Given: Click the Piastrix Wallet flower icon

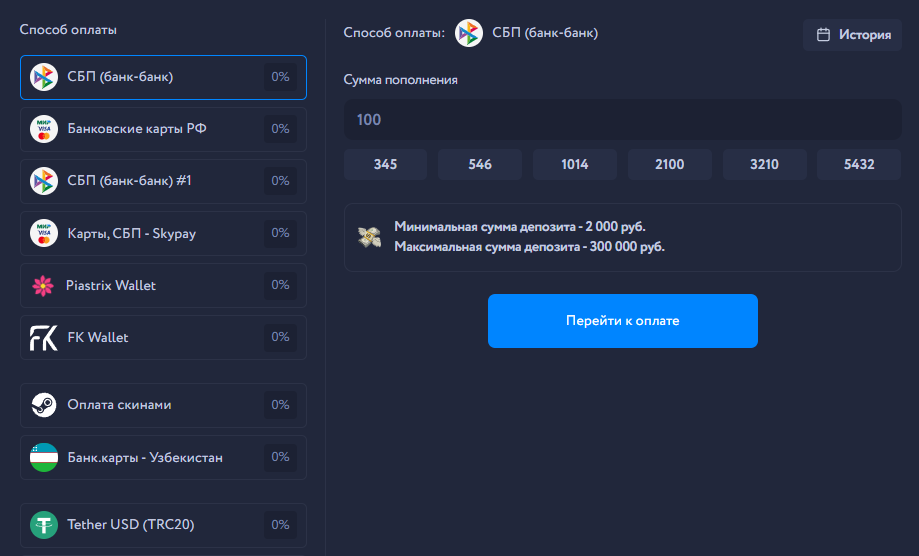Looking at the screenshot, I should (x=43, y=285).
